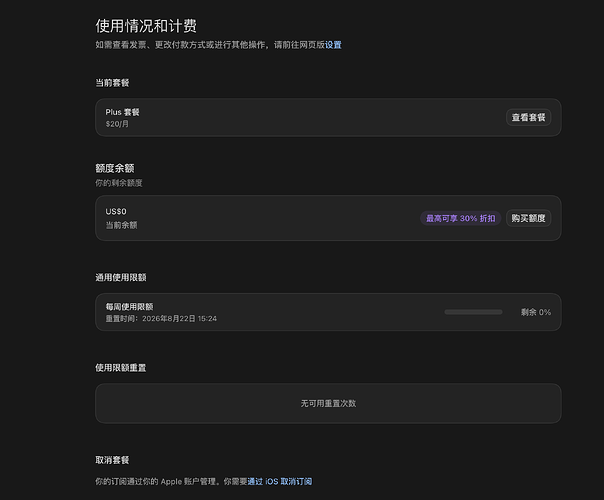Click the 使用限额重置 section heading
Viewport: 604px width, 500px height.
[121, 368]
